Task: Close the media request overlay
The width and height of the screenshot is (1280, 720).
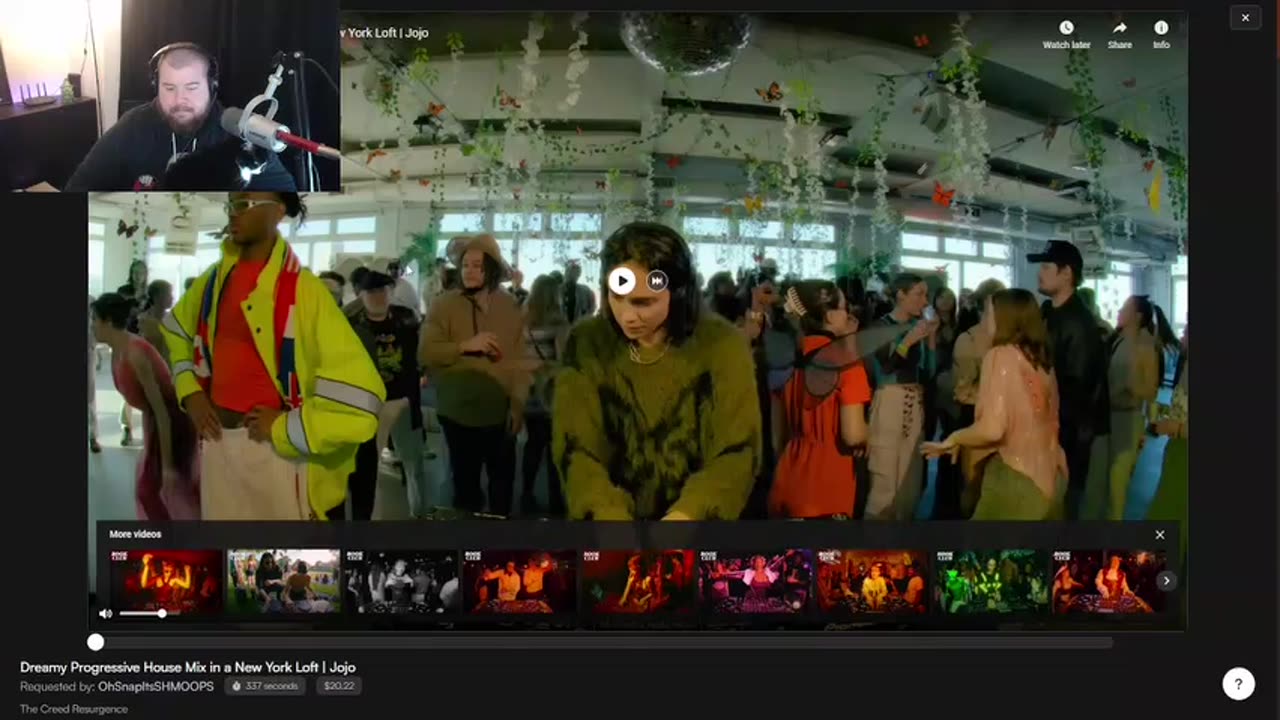Action: 1245,17
